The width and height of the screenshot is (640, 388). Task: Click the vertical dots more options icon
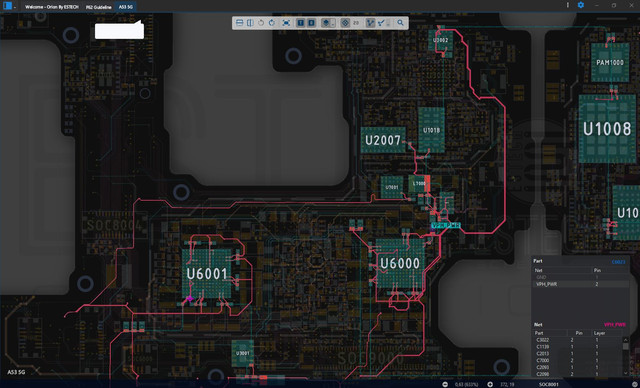(568, 5)
